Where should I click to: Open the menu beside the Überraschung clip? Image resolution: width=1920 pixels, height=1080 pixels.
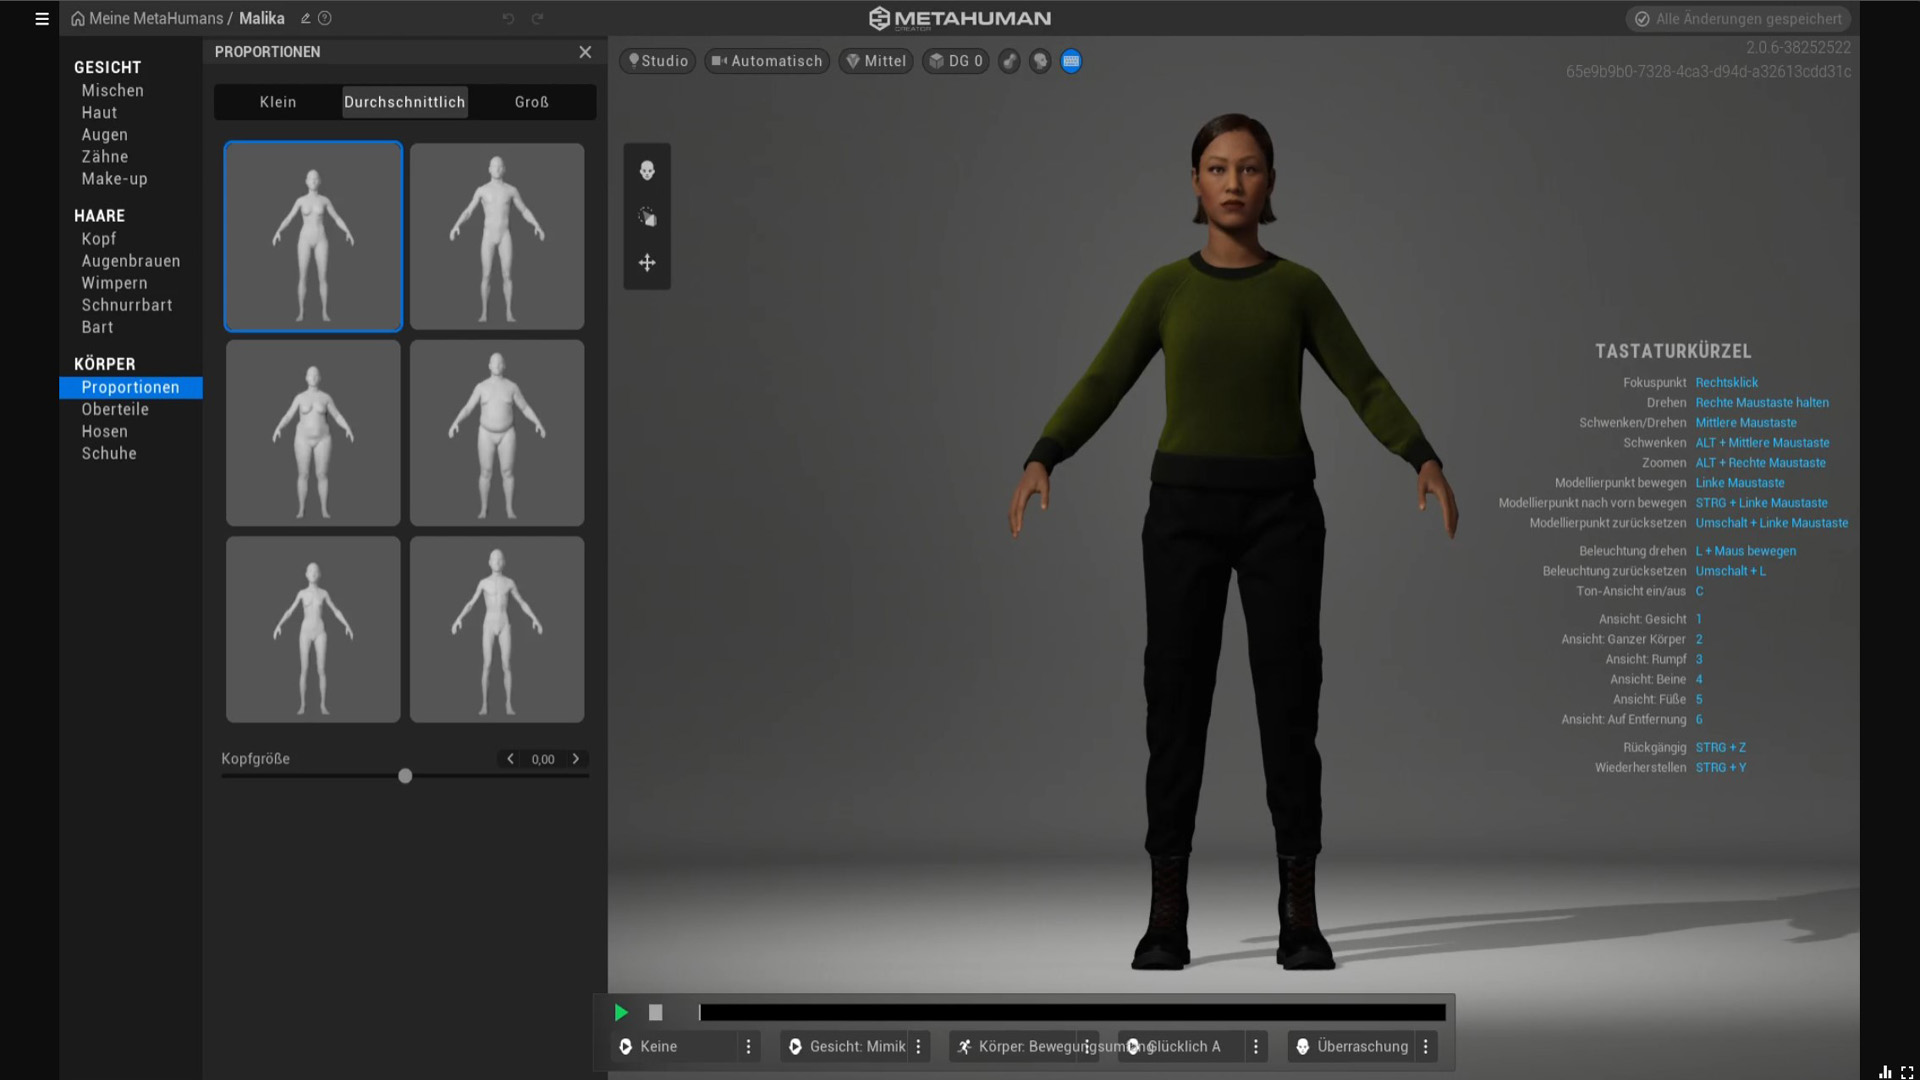(1424, 1046)
